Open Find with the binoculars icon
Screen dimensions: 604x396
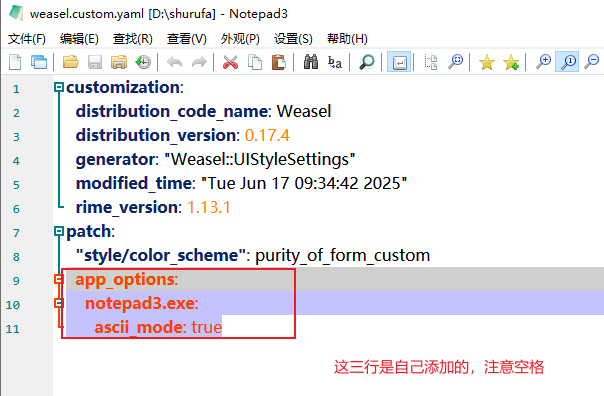(x=311, y=62)
